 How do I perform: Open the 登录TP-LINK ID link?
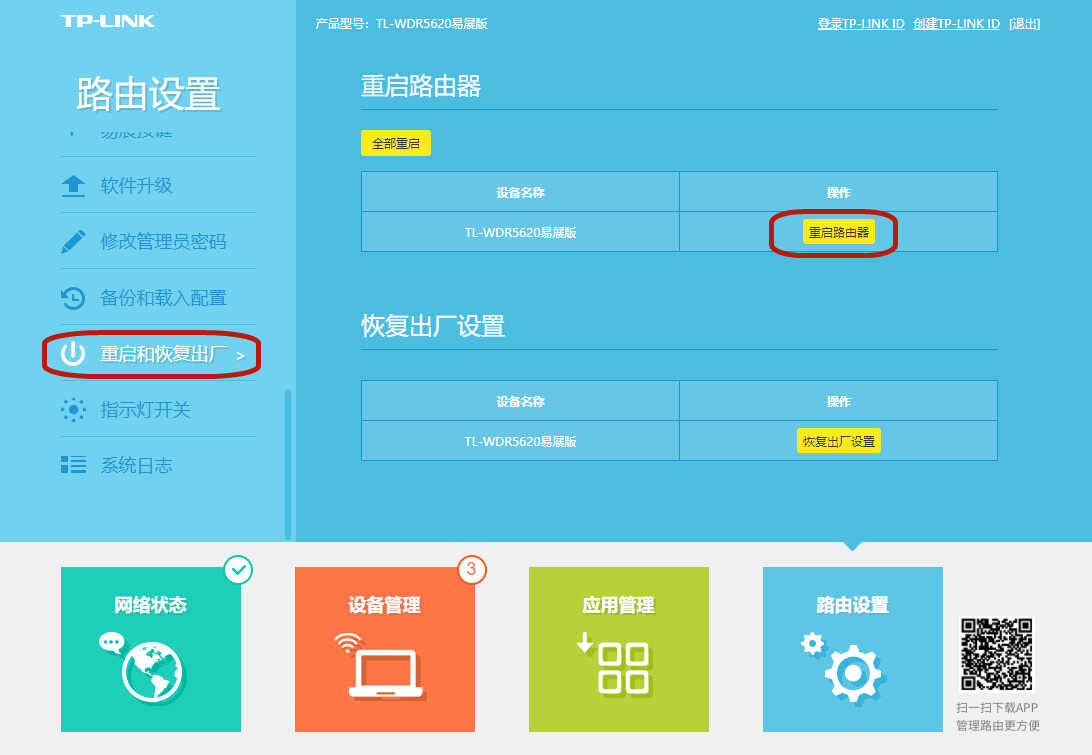860,24
